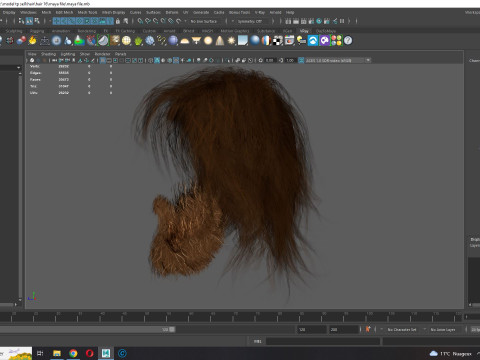The width and height of the screenshot is (480, 360).
Task: Click the V-Ray sphere light icon
Action: click(x=208, y=41)
